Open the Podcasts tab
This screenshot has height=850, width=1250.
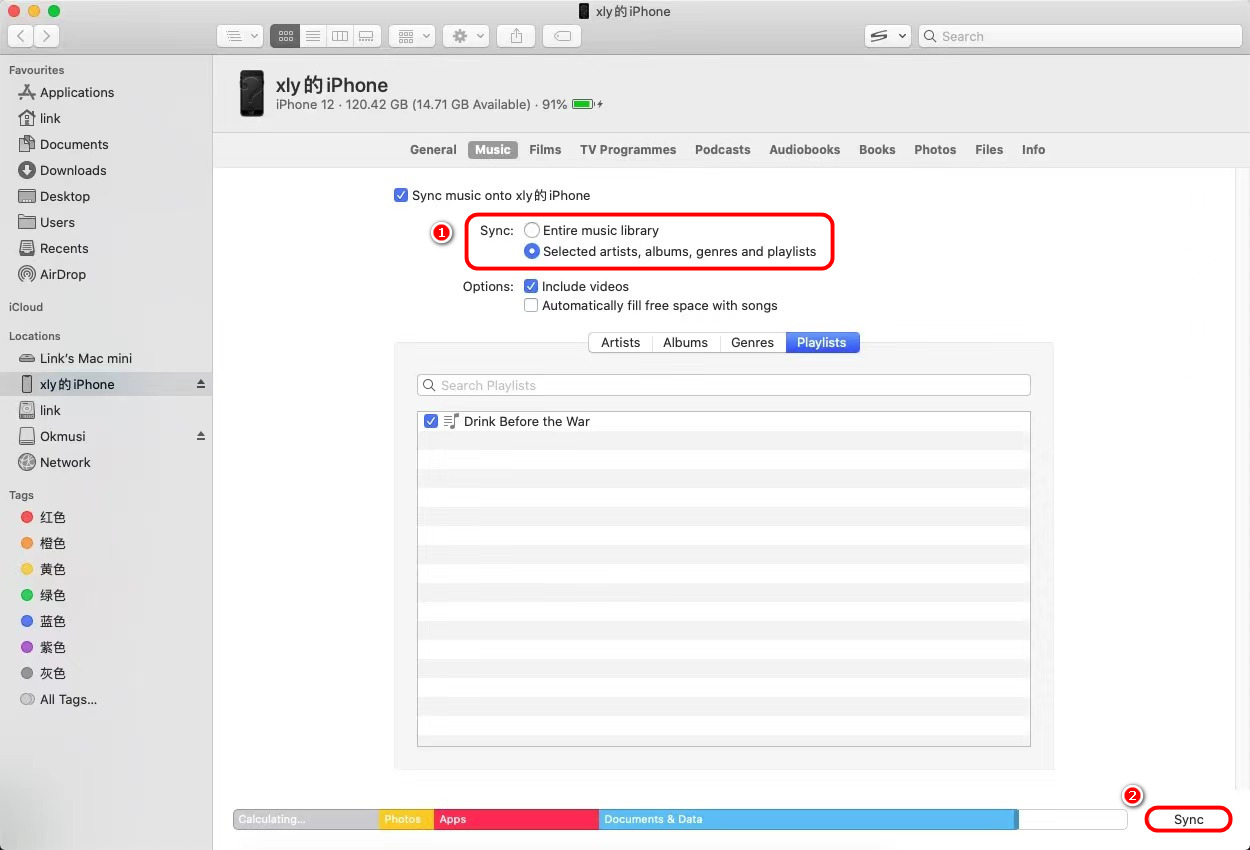[x=722, y=149]
